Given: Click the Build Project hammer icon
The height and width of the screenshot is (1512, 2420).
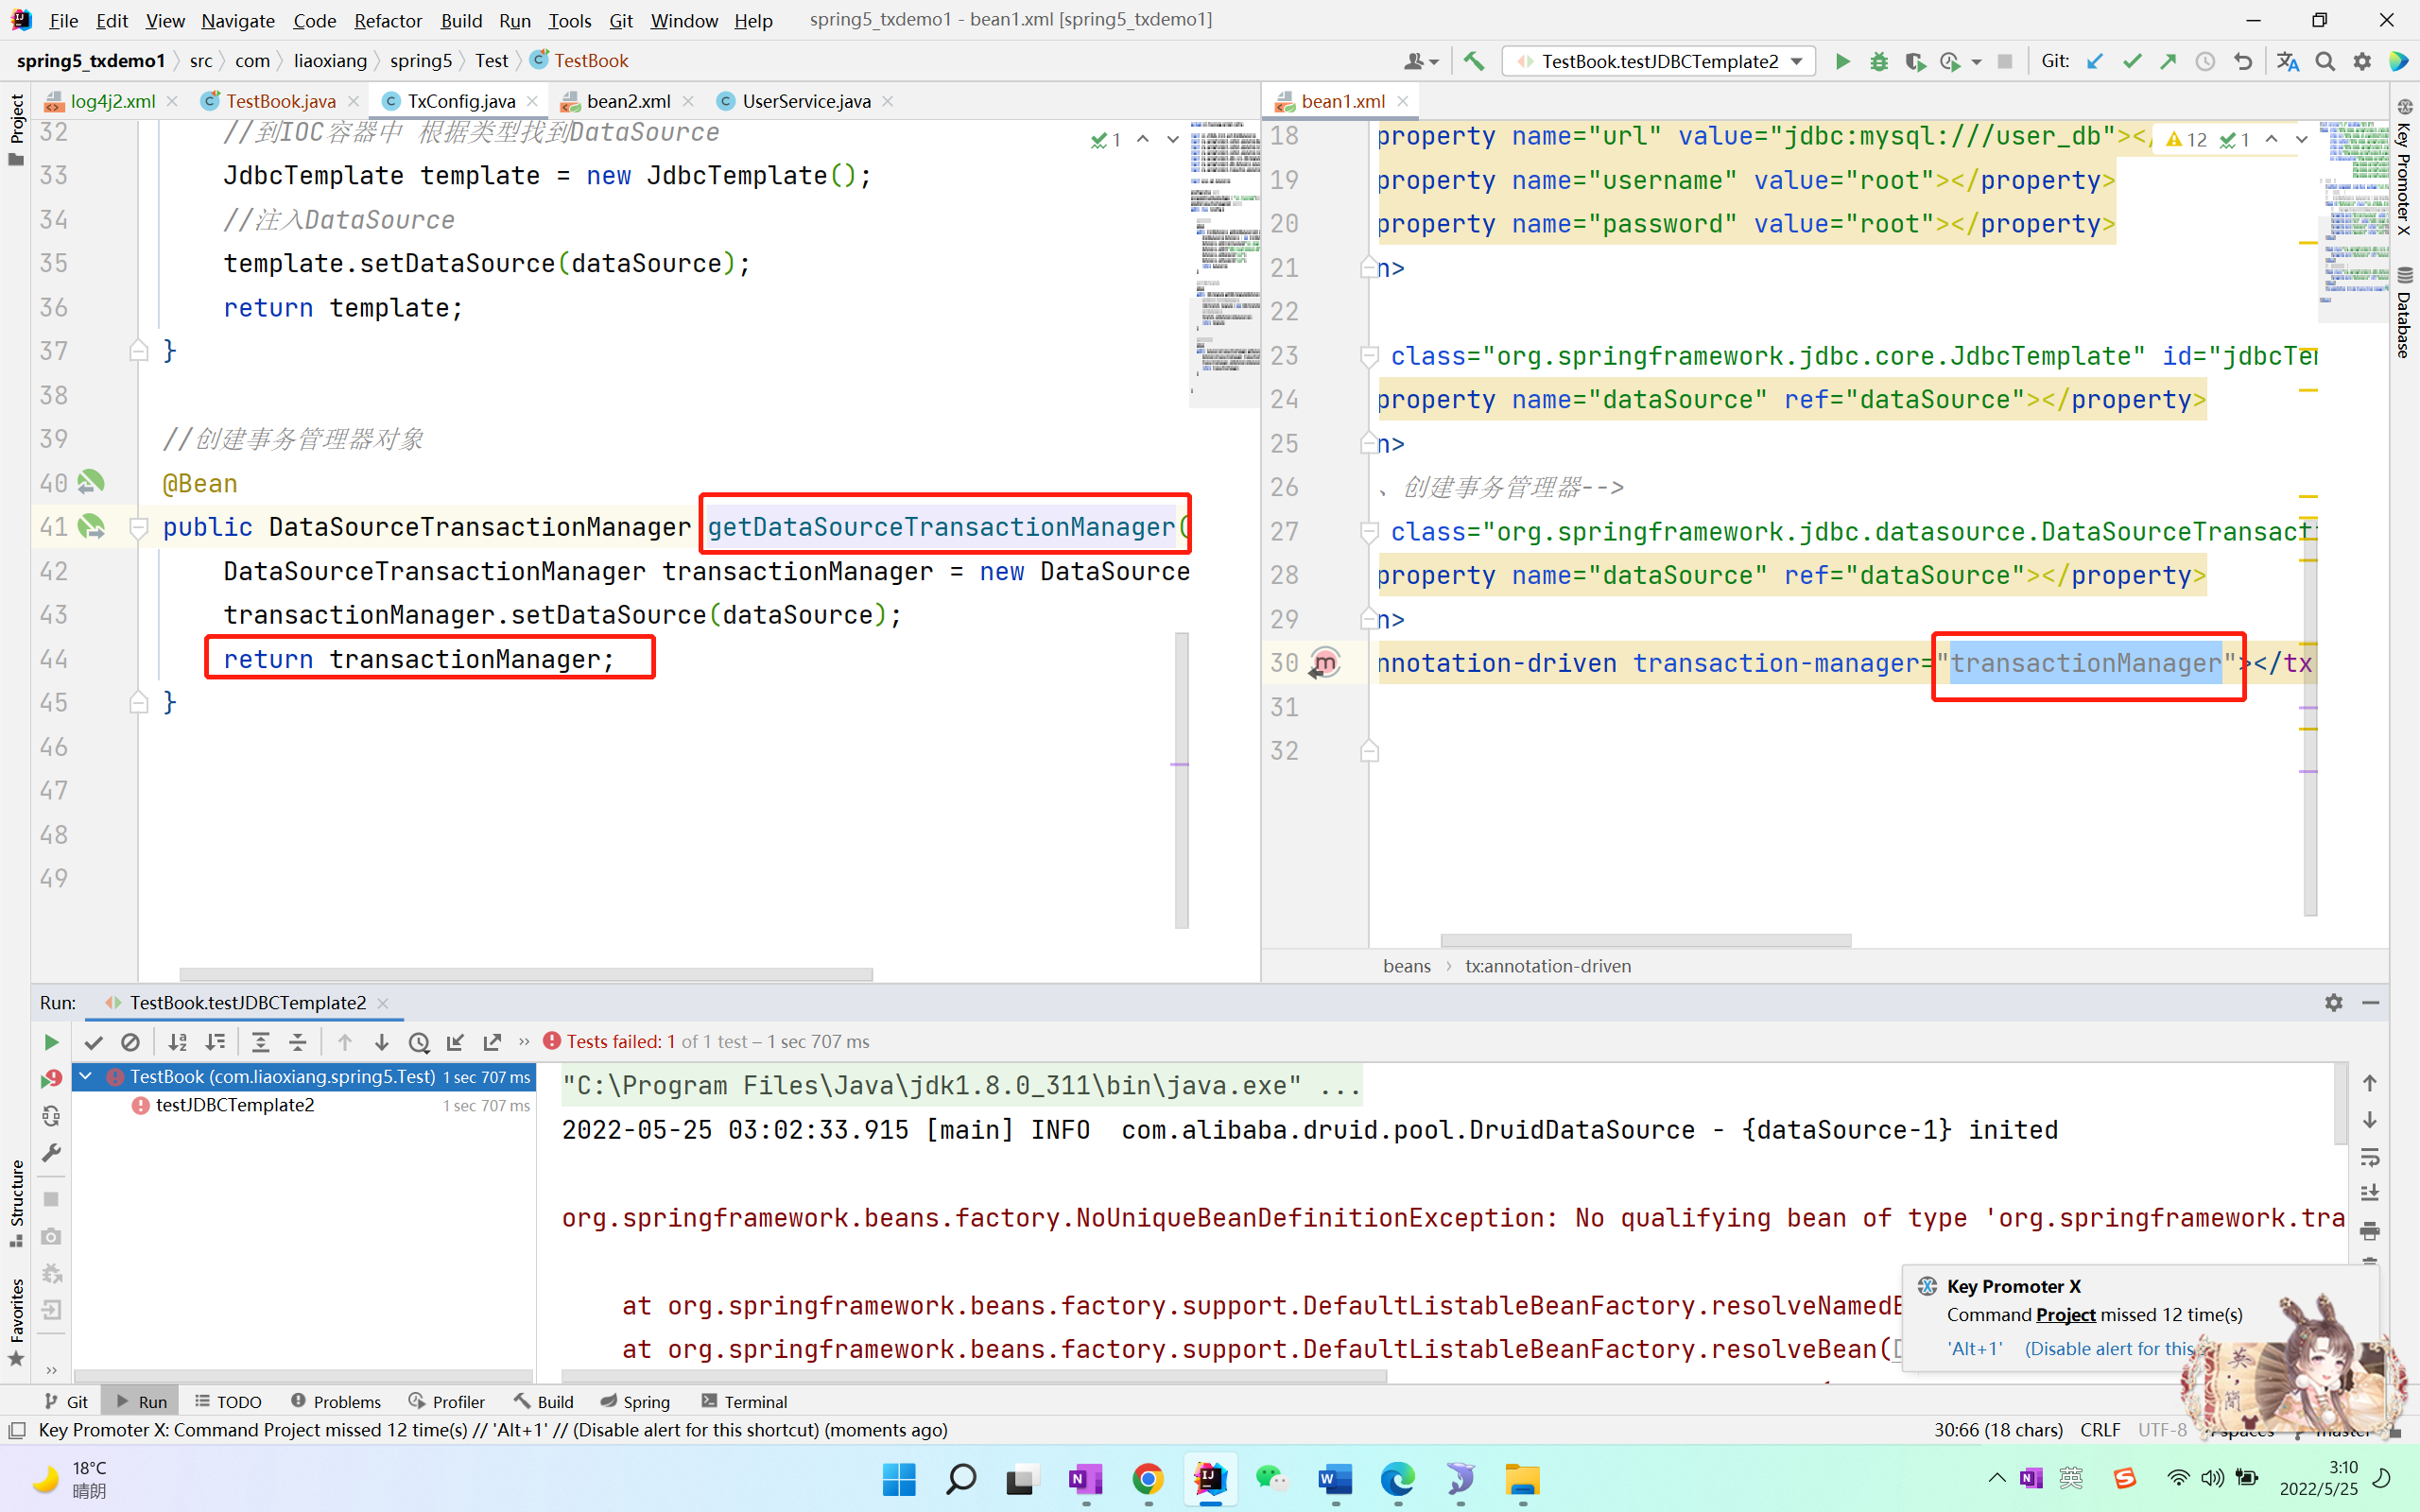Looking at the screenshot, I should click(1474, 61).
